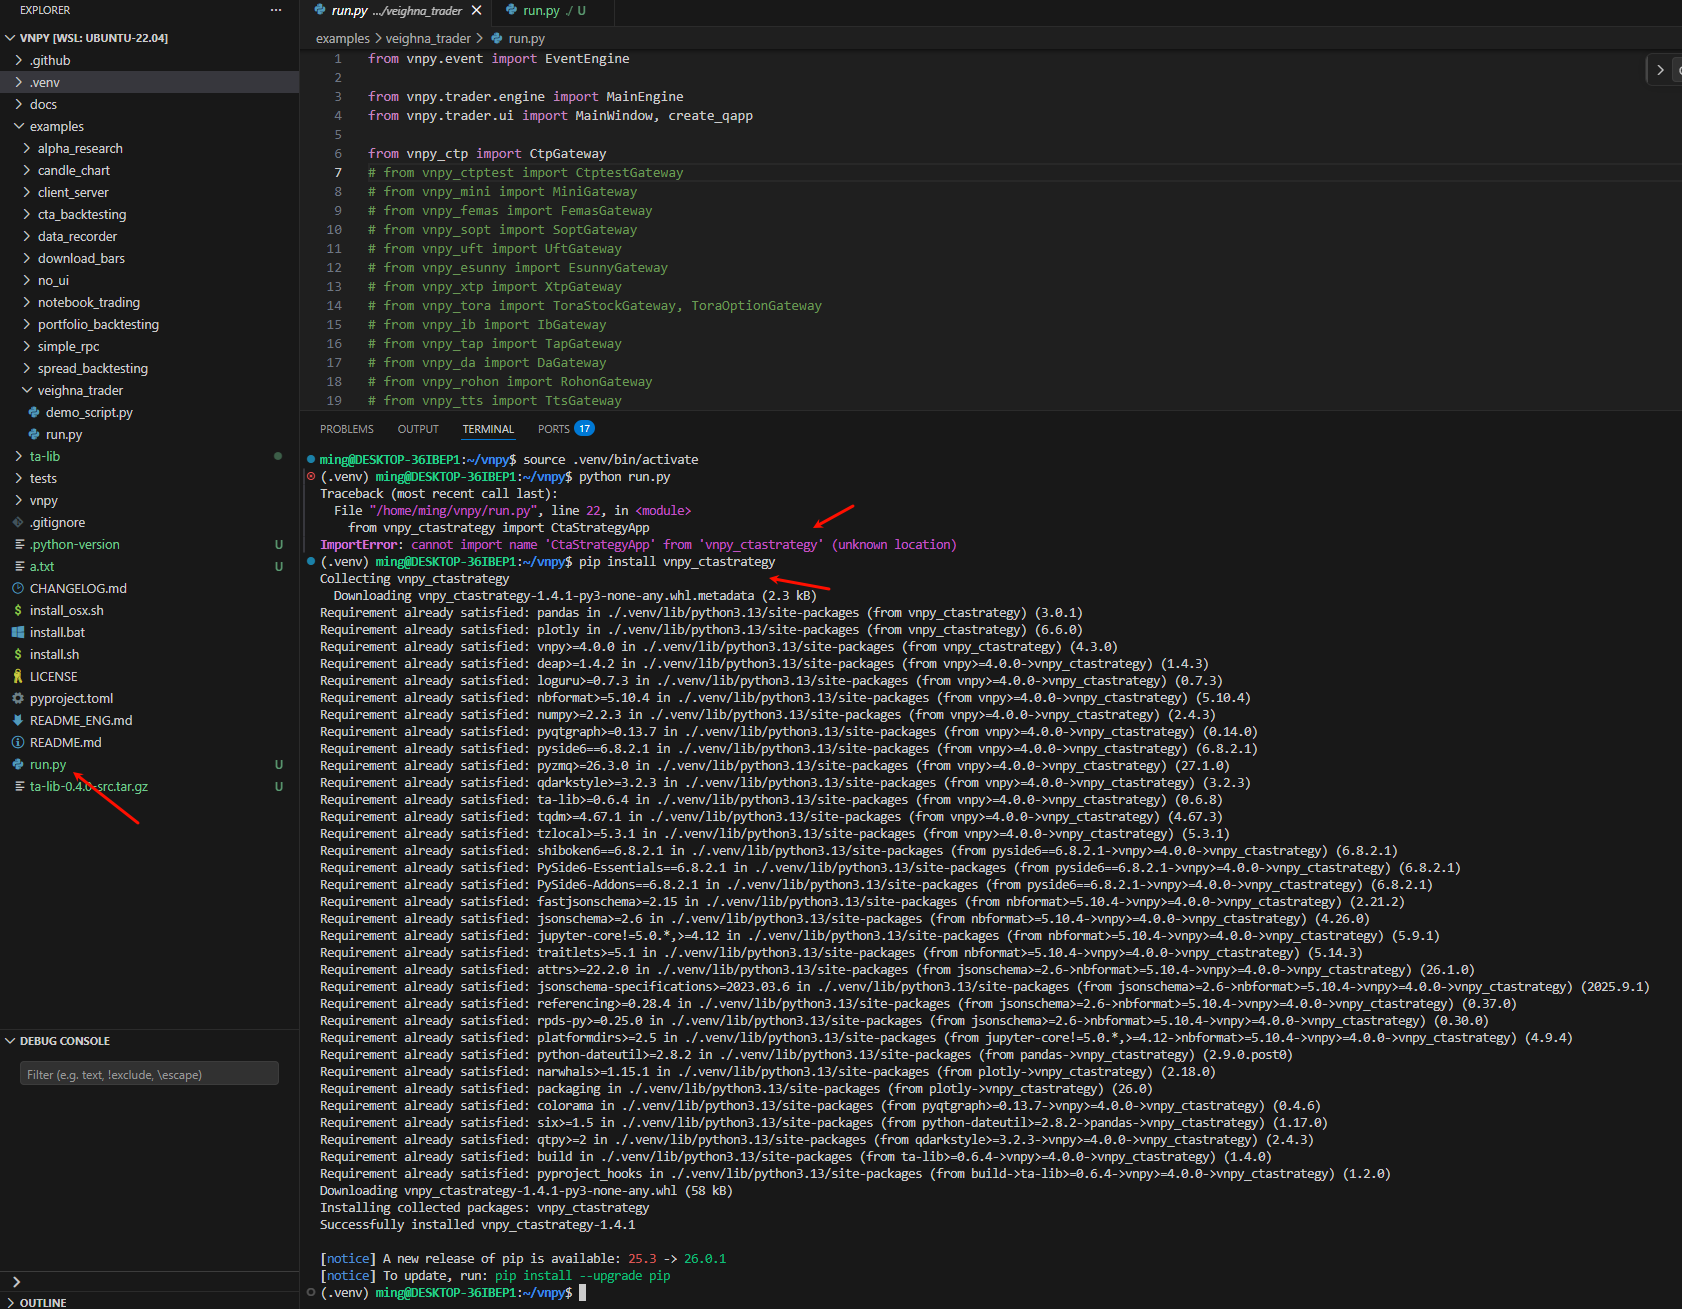The image size is (1682, 1309).
Task: Click the veighna_trader breadcrumb segment
Action: [428, 38]
